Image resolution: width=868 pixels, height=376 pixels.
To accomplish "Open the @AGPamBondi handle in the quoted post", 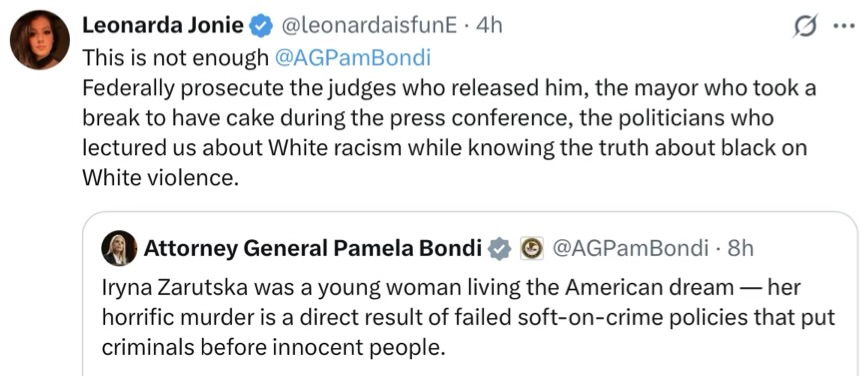I will 631,249.
